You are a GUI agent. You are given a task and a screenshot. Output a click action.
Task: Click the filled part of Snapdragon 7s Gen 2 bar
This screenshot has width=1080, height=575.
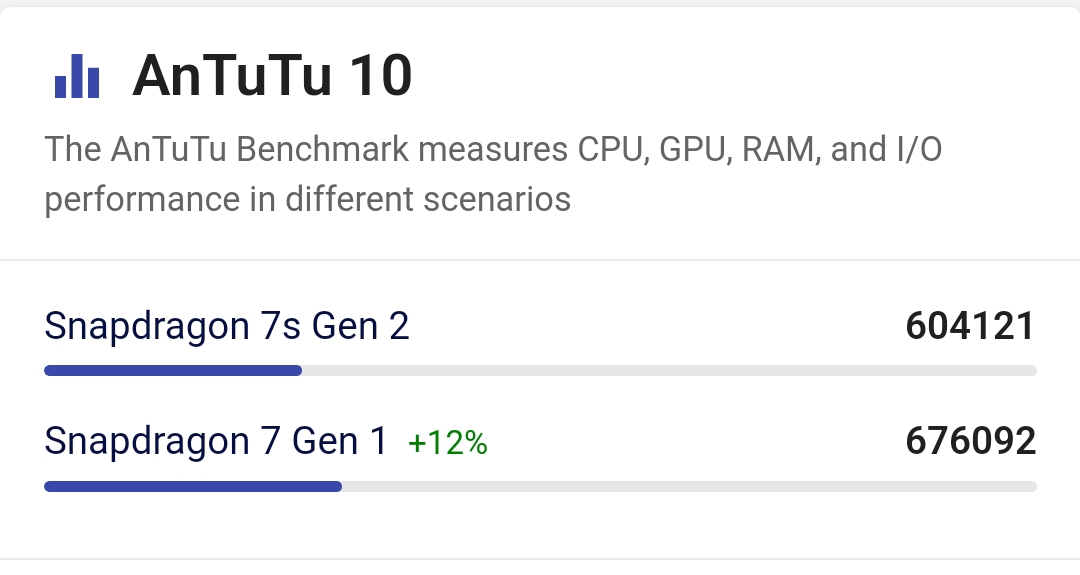(x=172, y=370)
